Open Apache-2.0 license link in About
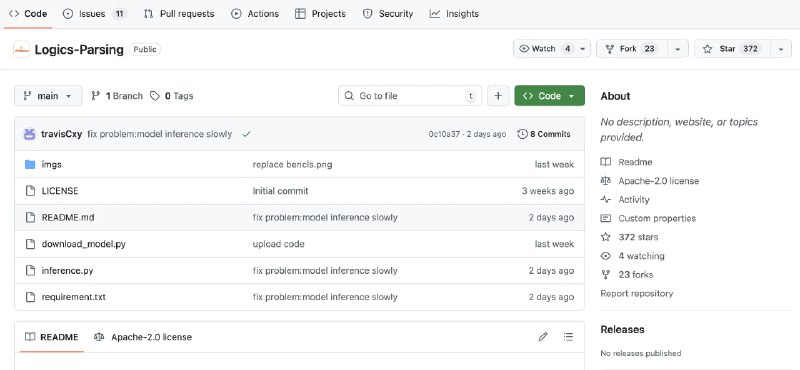The width and height of the screenshot is (800, 370). point(650,181)
